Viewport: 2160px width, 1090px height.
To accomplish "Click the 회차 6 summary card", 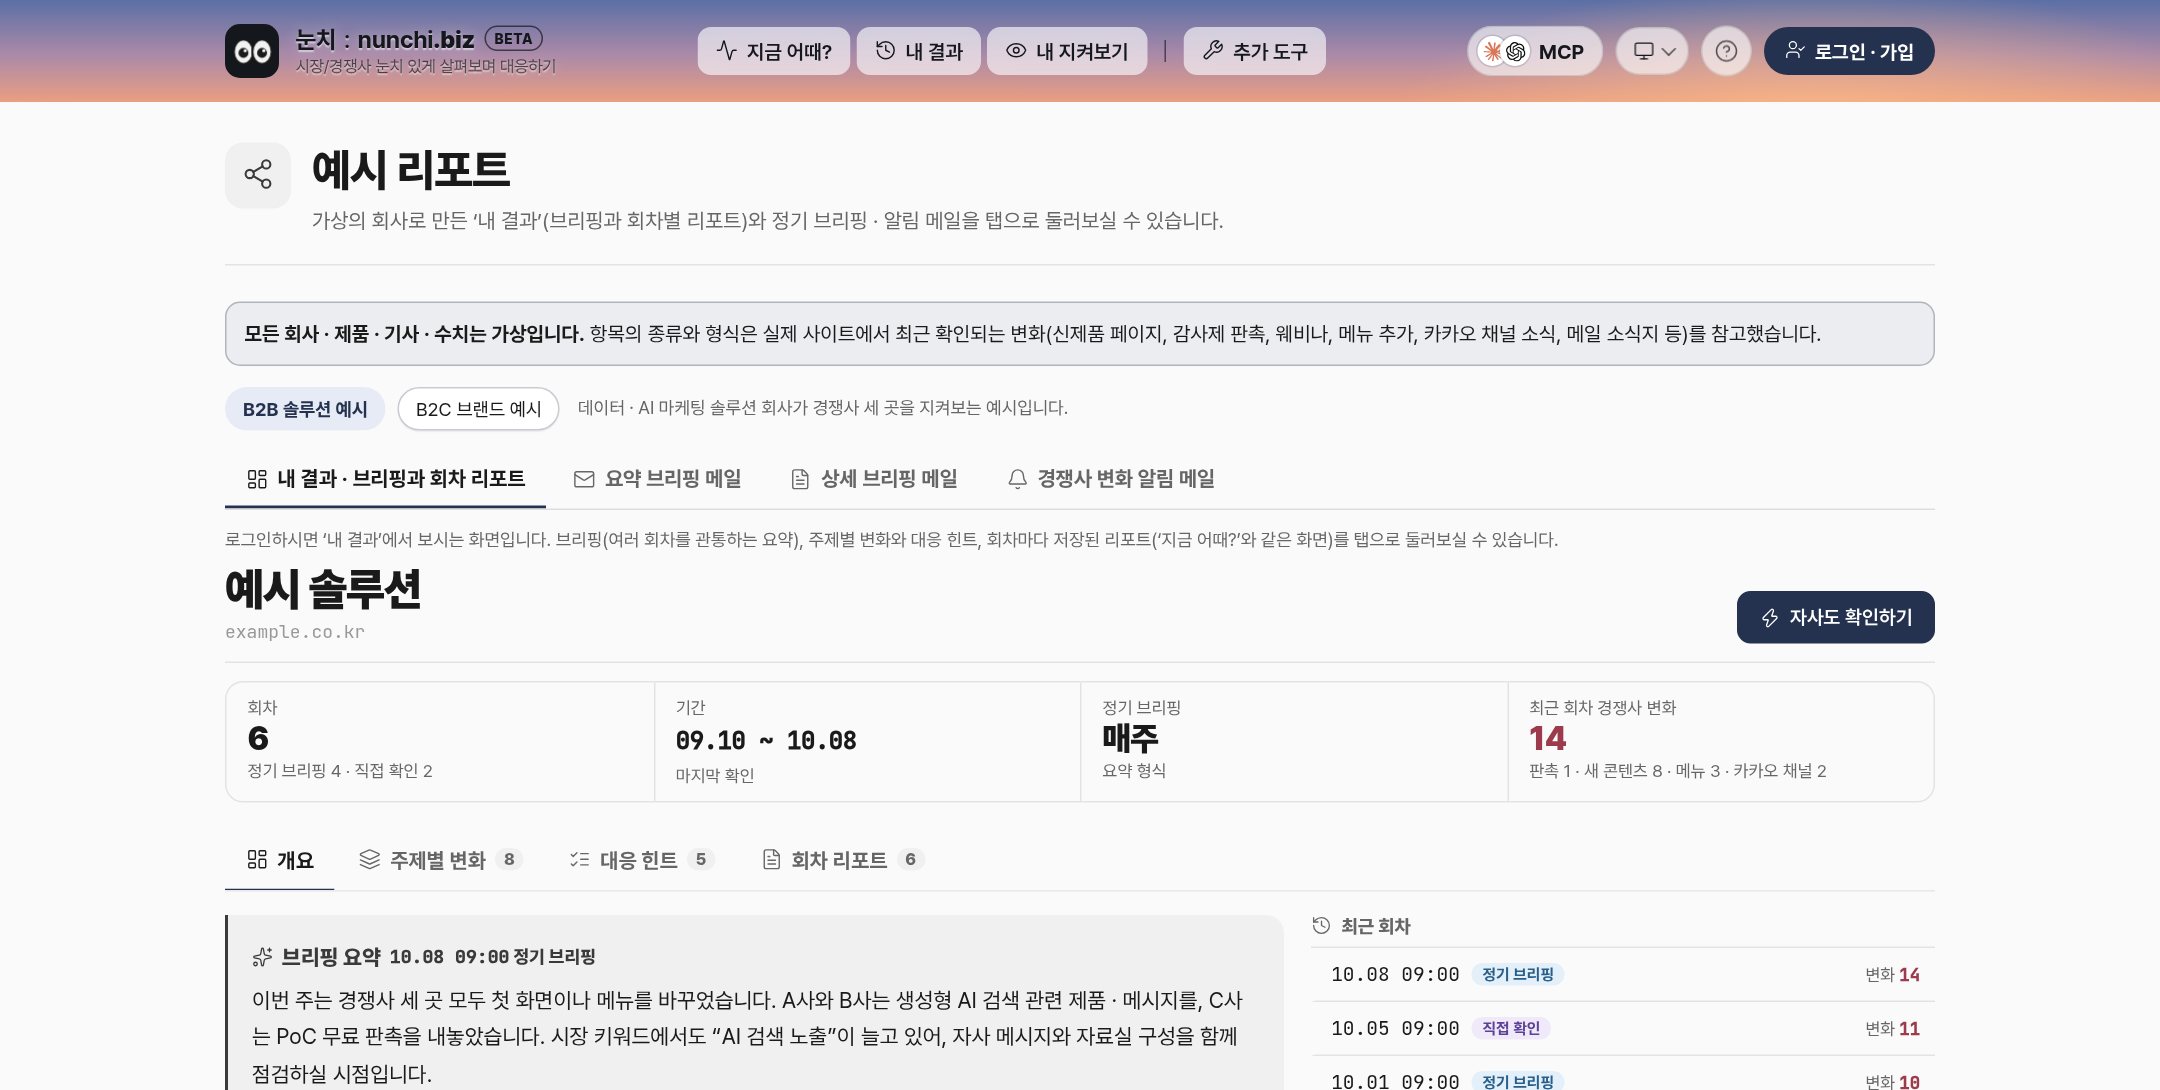I will pyautogui.click(x=440, y=742).
